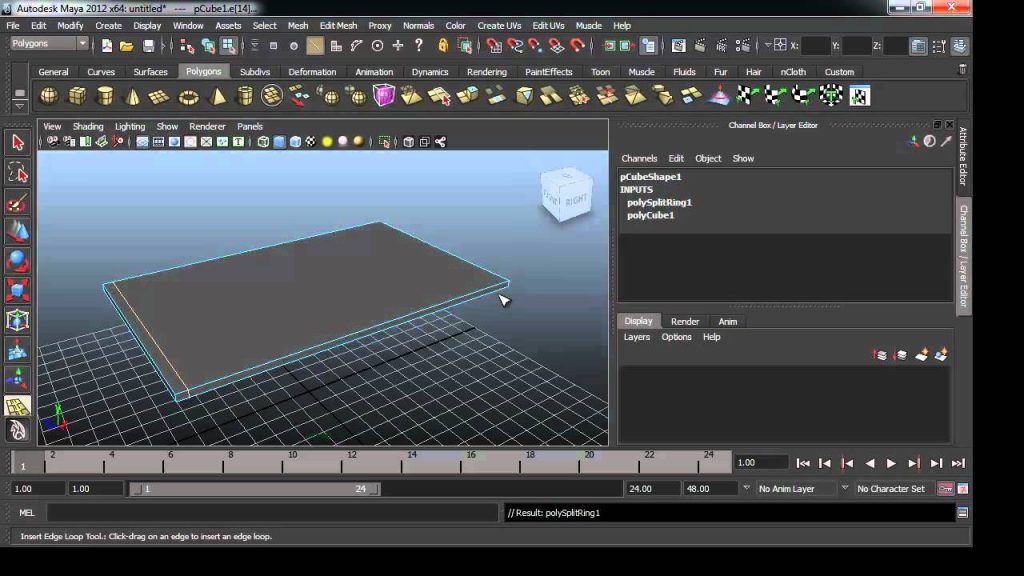Toggle auto keyframe button
1024x576 pixels.
pyautogui.click(x=944, y=488)
